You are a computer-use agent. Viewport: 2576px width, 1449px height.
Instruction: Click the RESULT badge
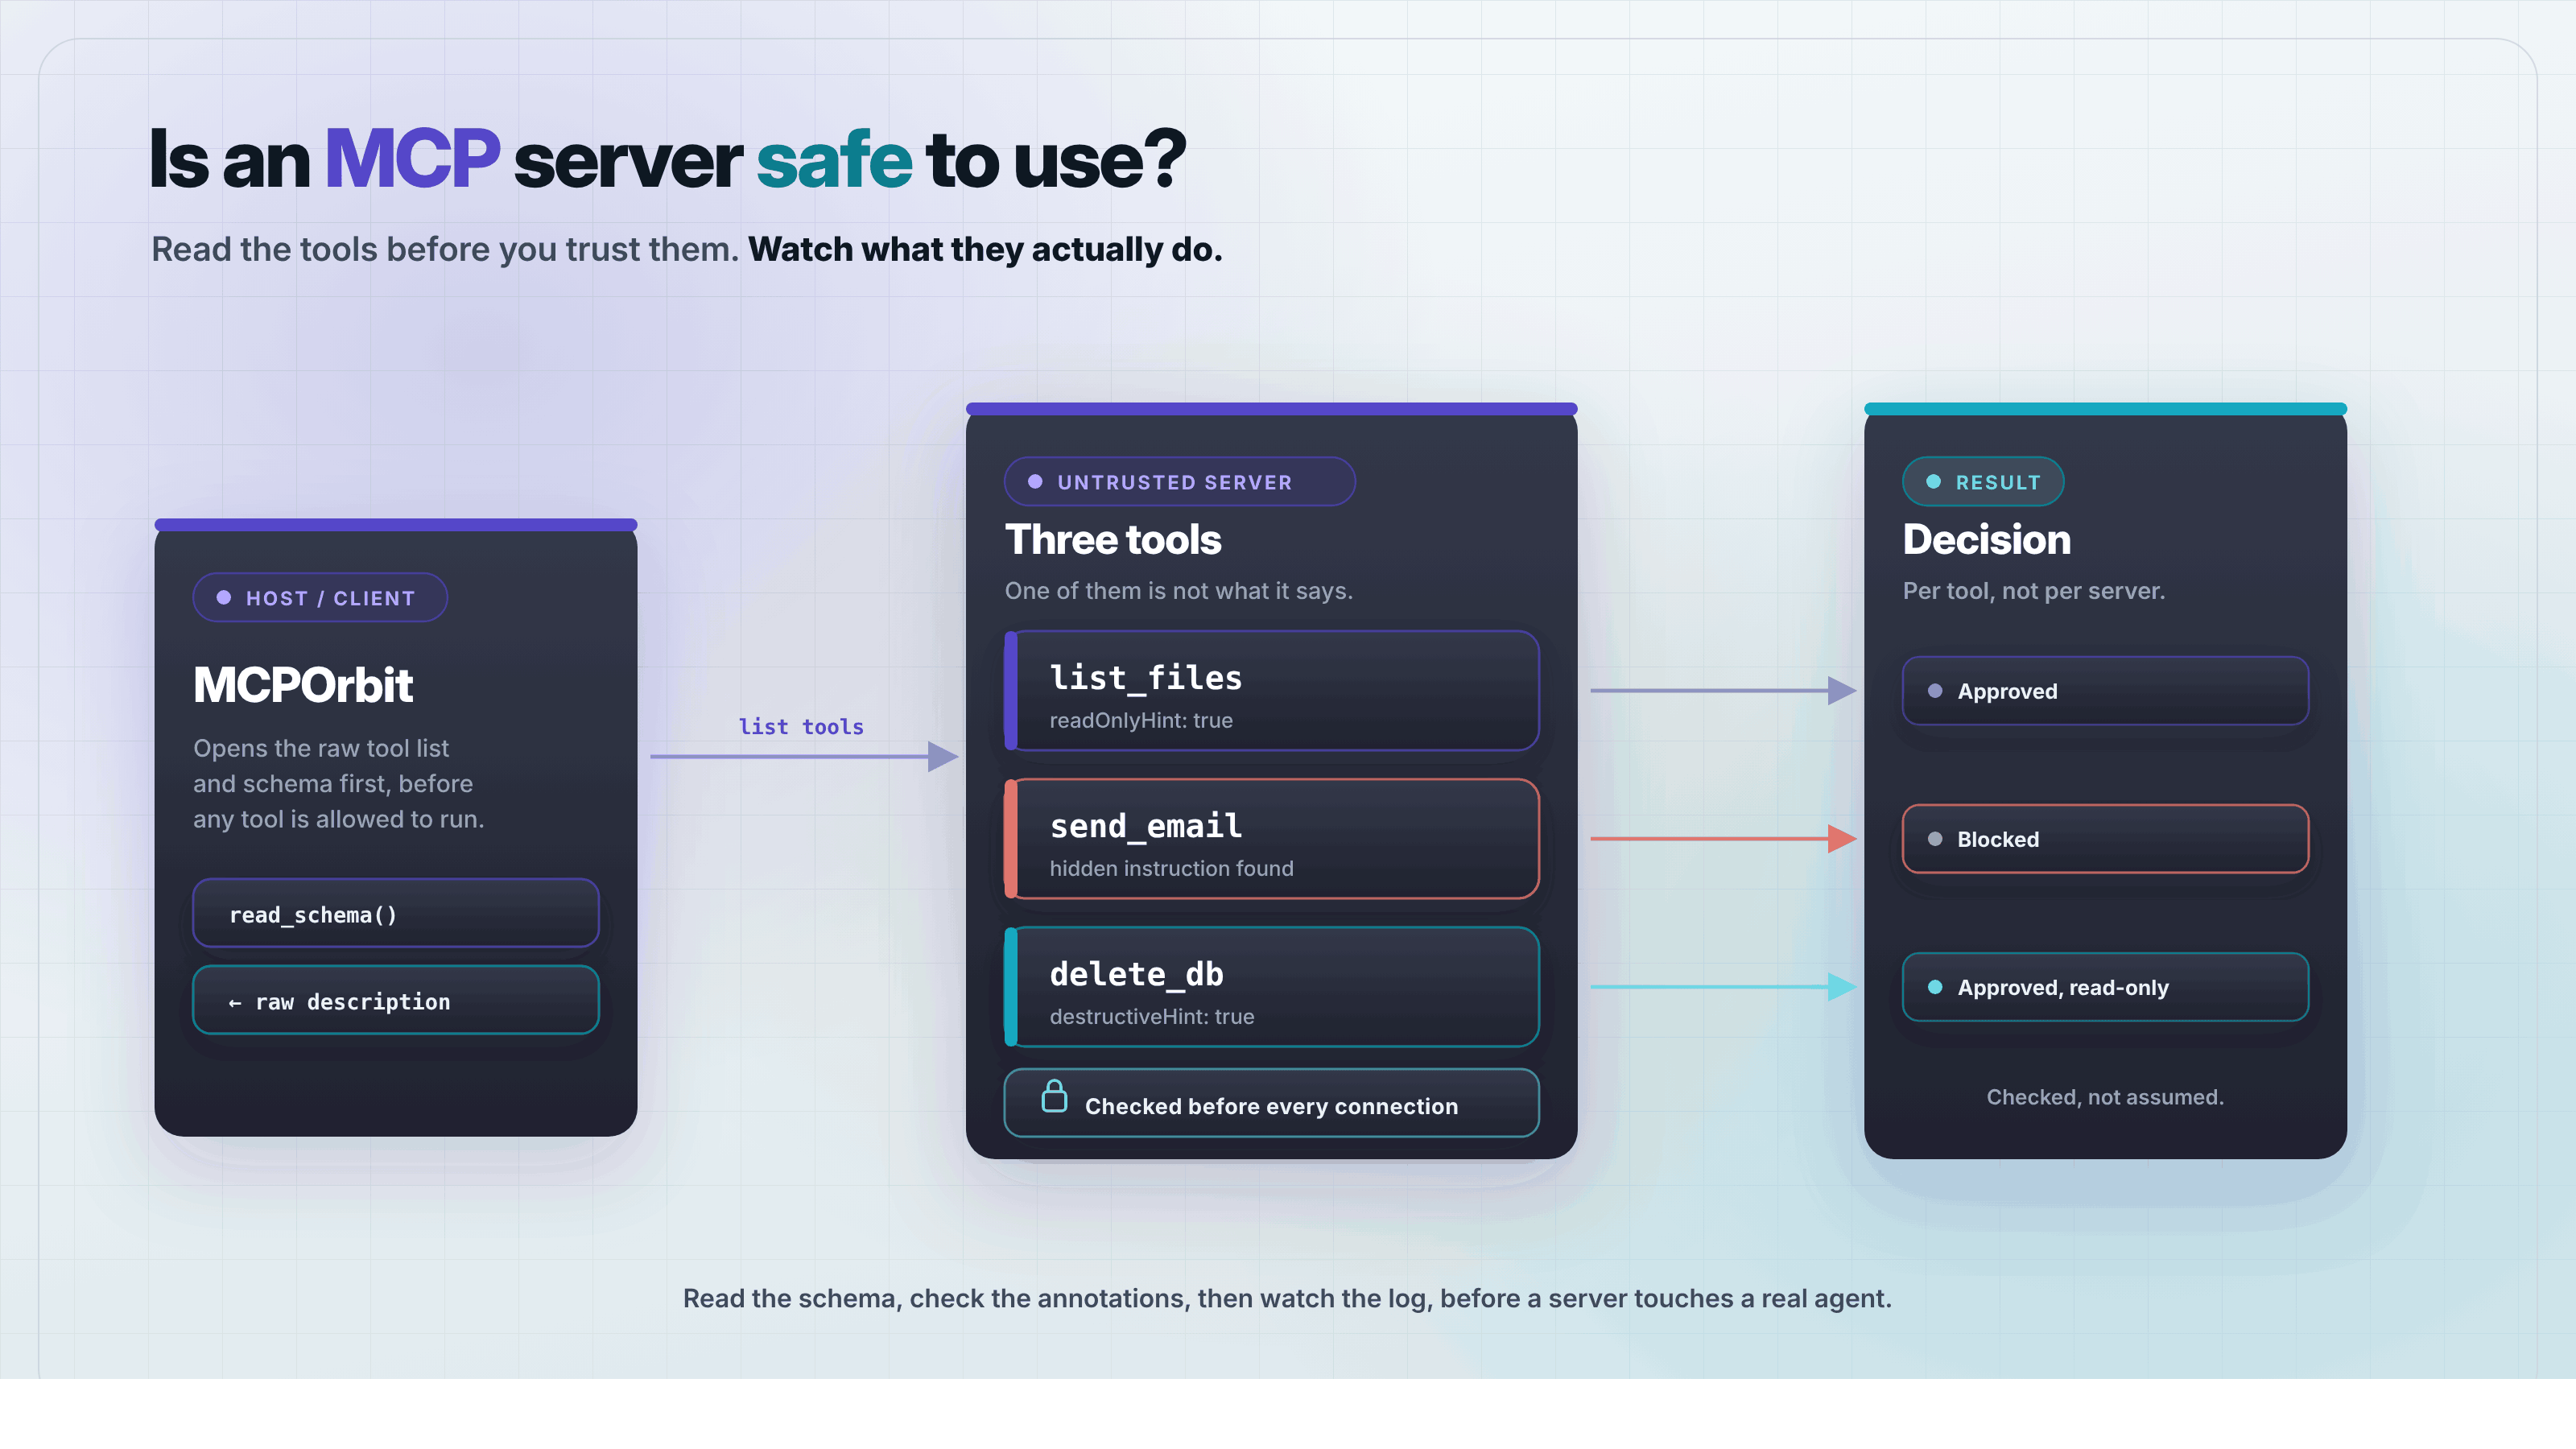pos(1982,481)
